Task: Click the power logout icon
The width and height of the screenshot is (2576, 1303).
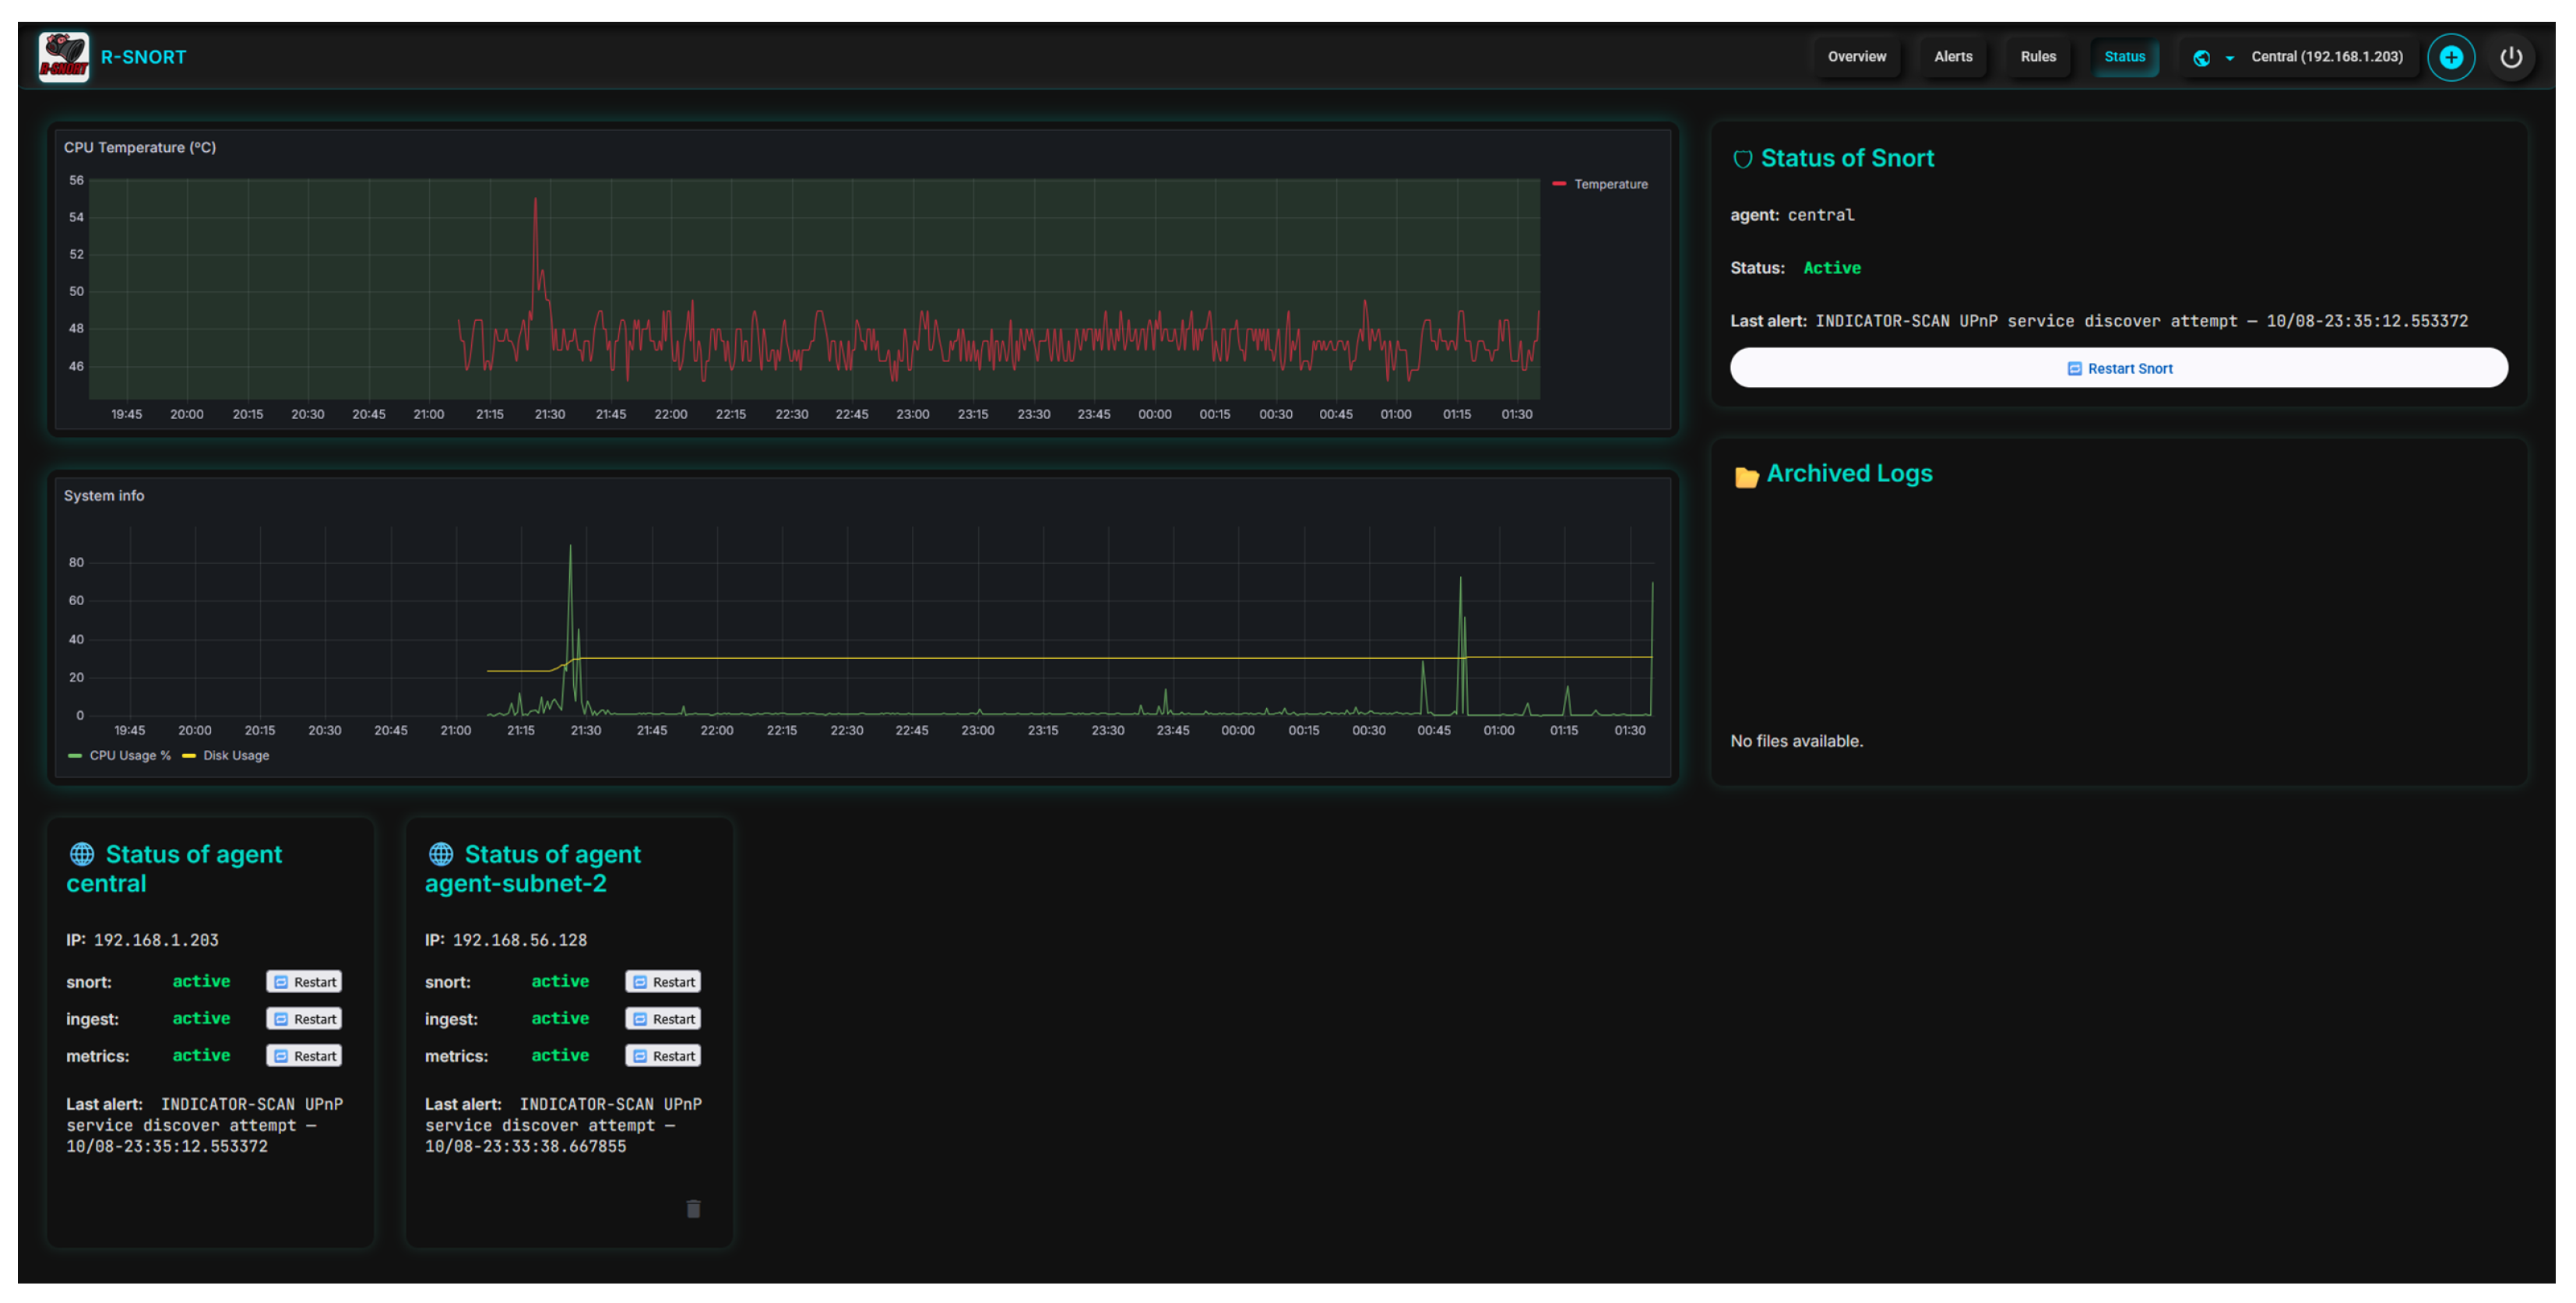Action: (2510, 57)
